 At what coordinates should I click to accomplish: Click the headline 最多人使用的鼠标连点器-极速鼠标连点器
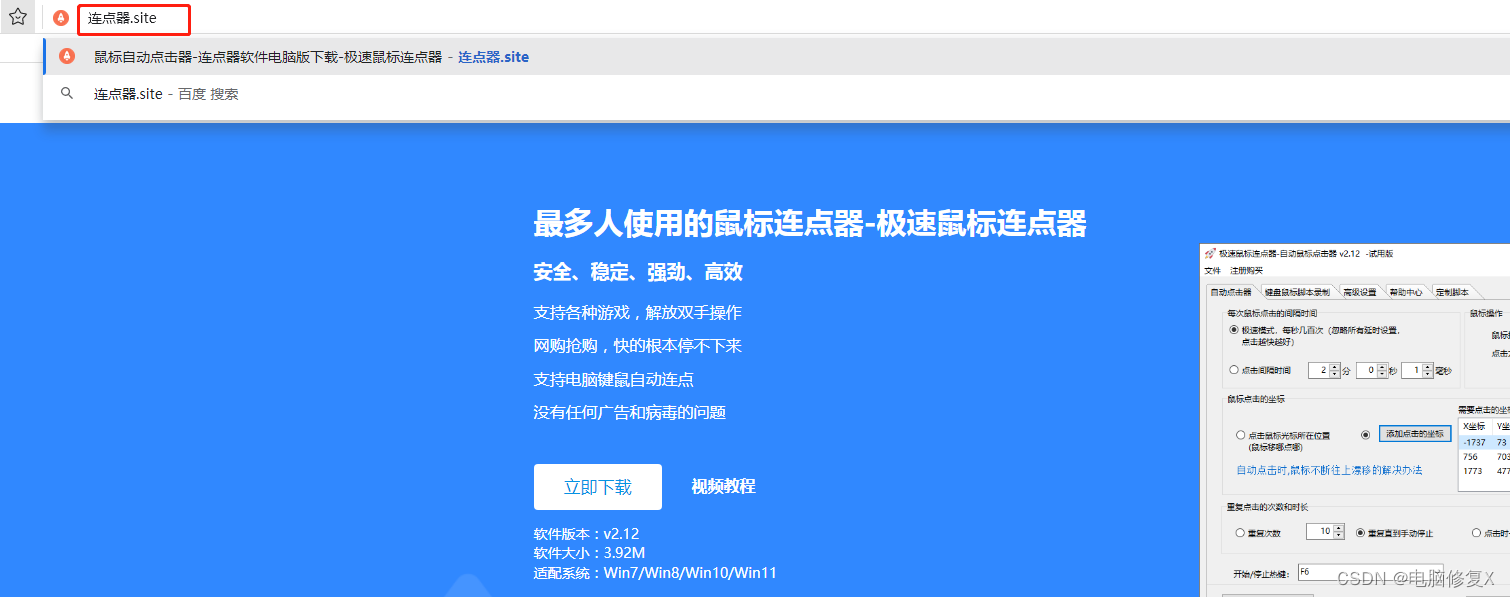click(x=809, y=224)
